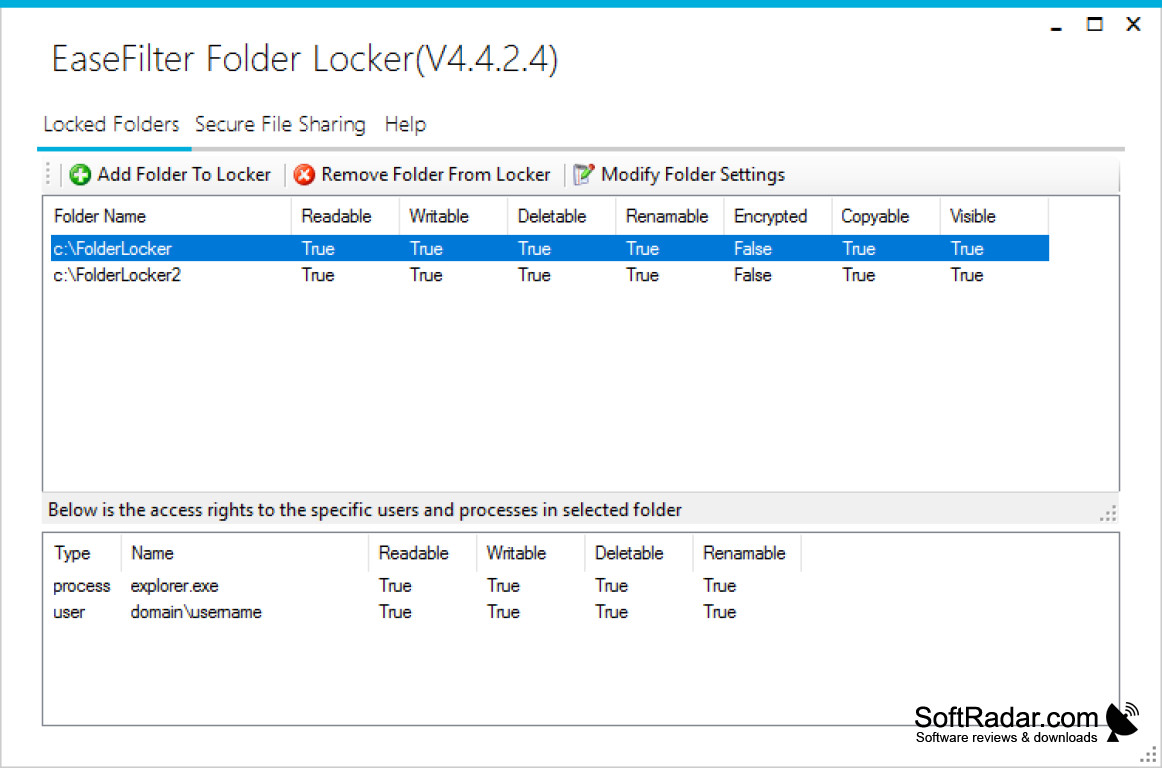Click Modify Folder Settings label

pyautogui.click(x=693, y=175)
